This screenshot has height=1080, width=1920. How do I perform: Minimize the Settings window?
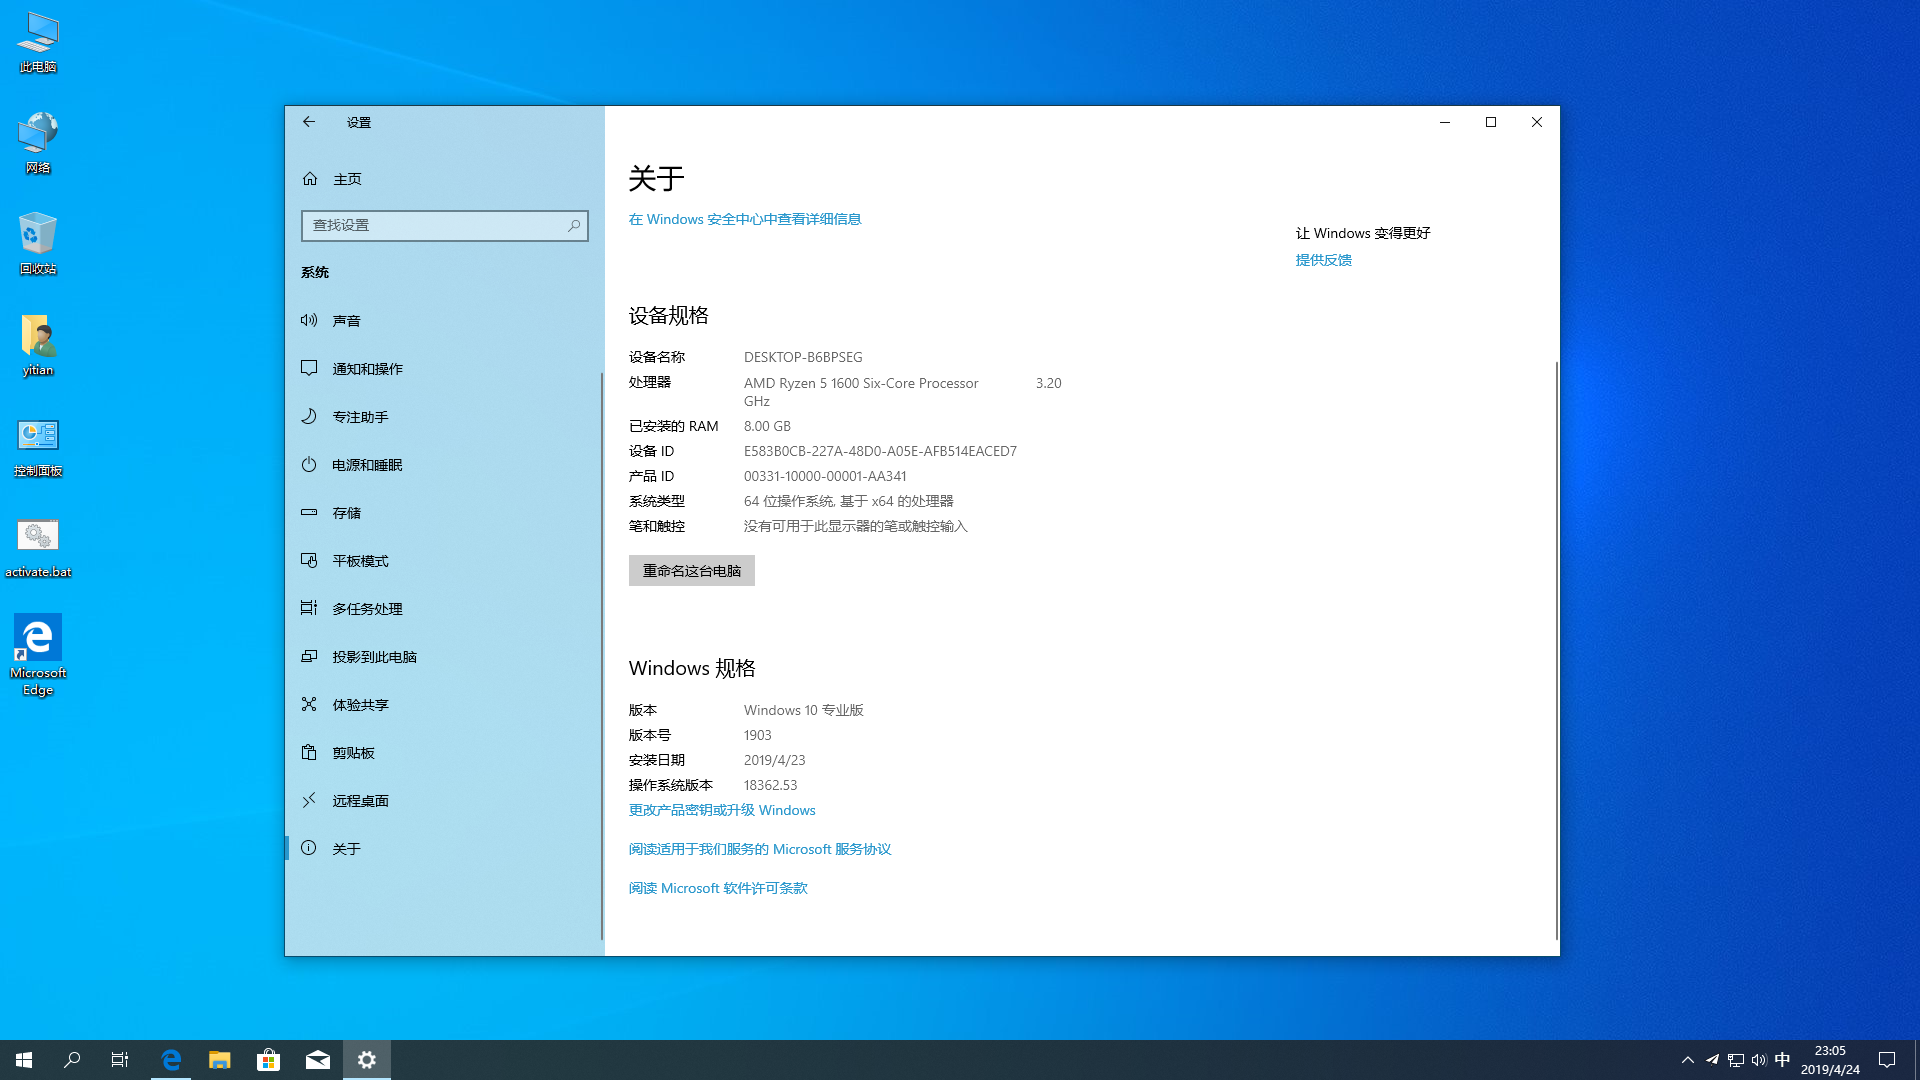(1445, 122)
